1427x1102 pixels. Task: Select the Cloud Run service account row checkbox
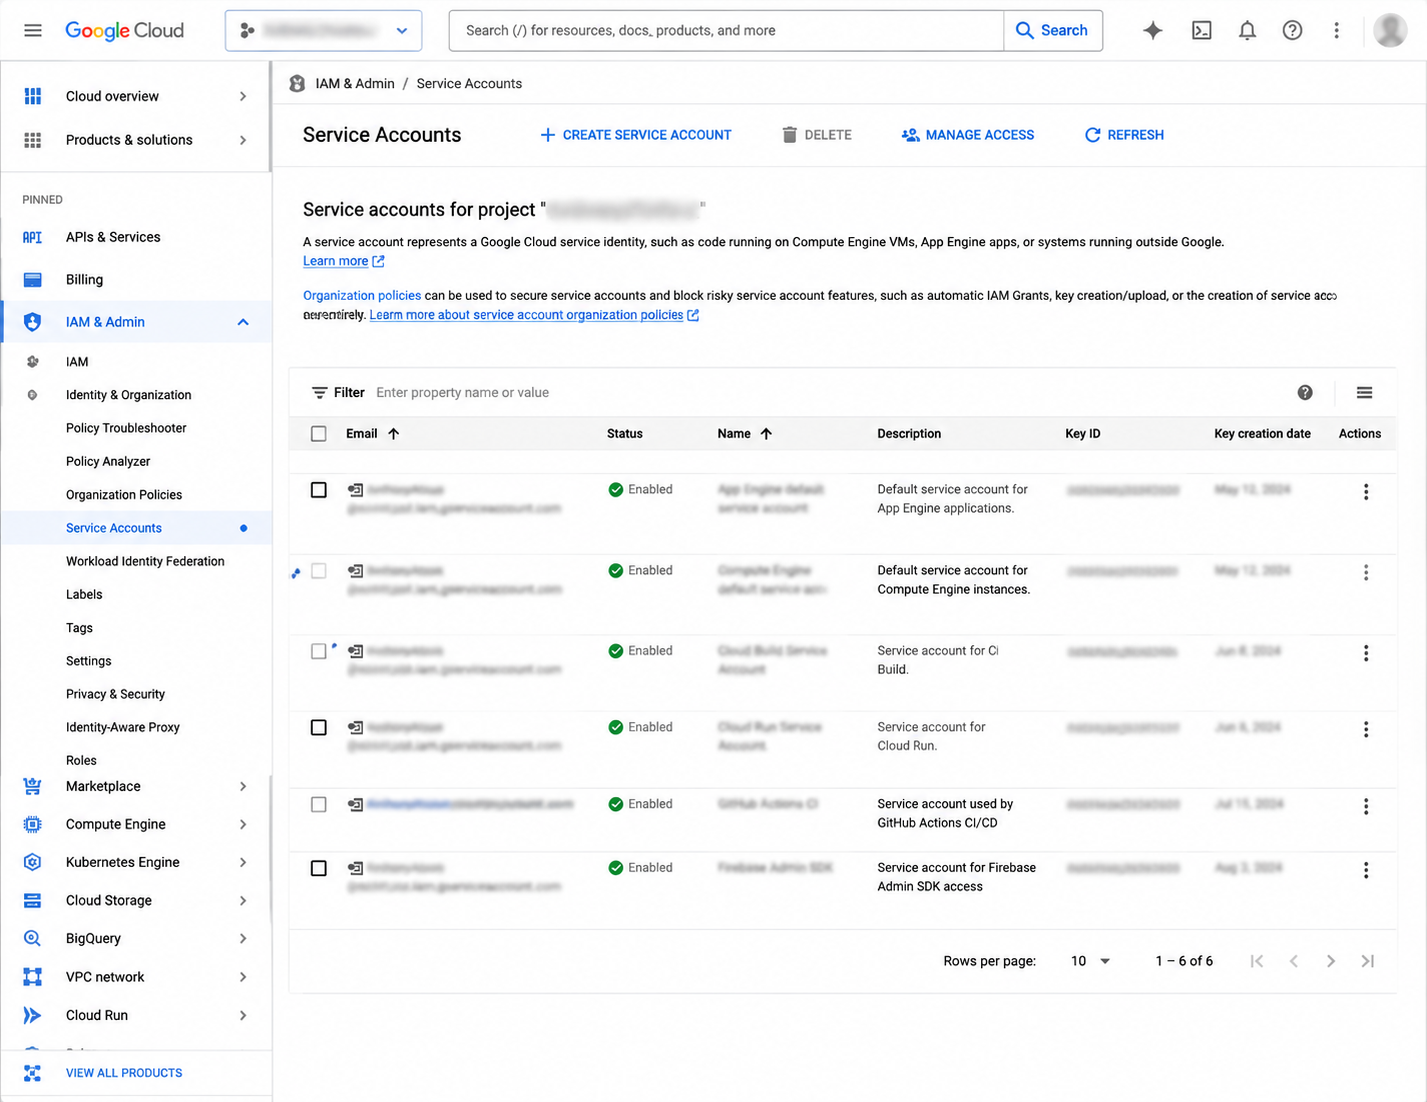[x=319, y=728]
